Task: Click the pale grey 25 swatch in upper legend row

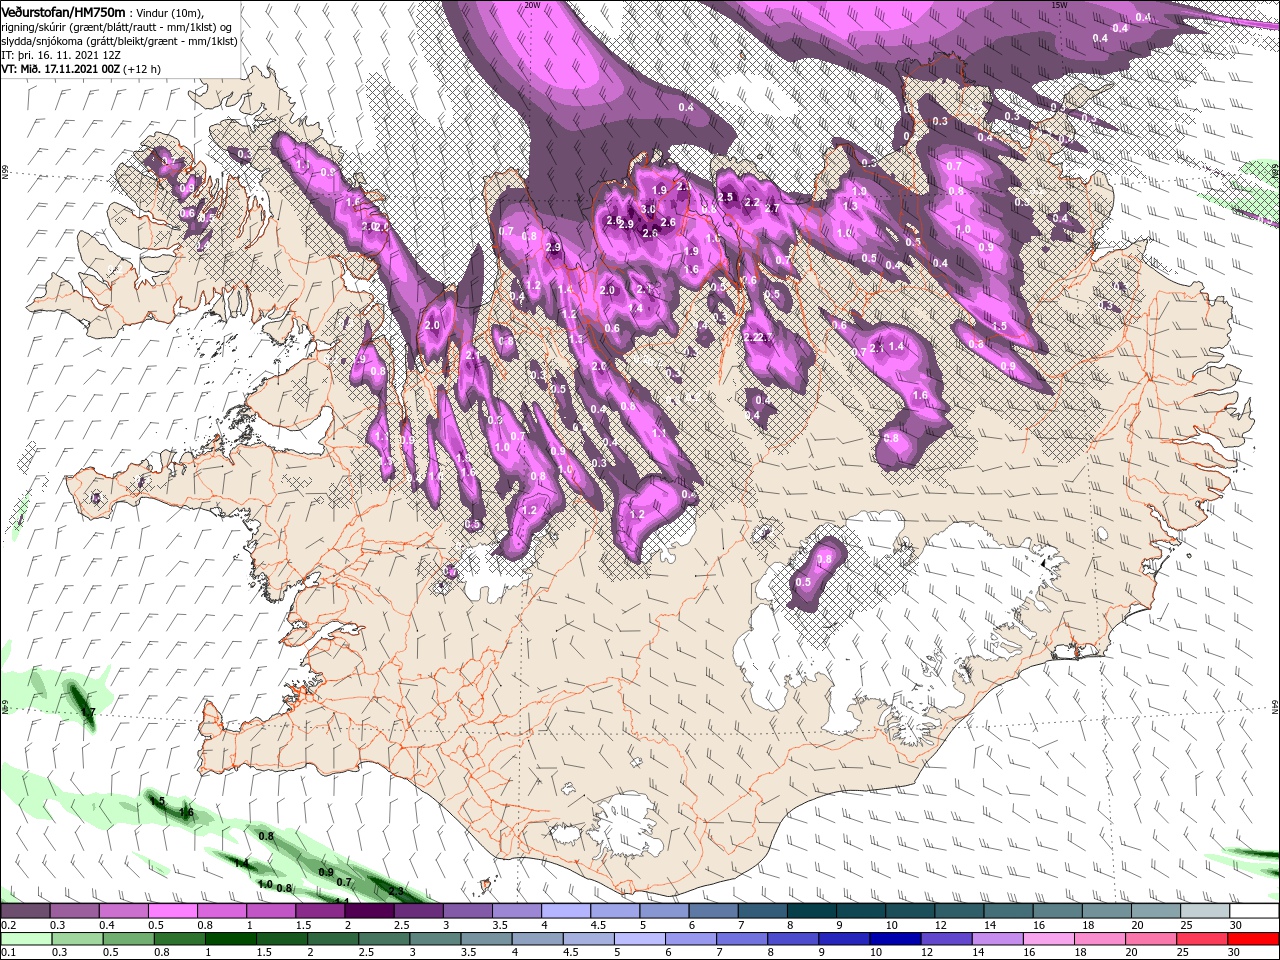Action: [x=1205, y=910]
